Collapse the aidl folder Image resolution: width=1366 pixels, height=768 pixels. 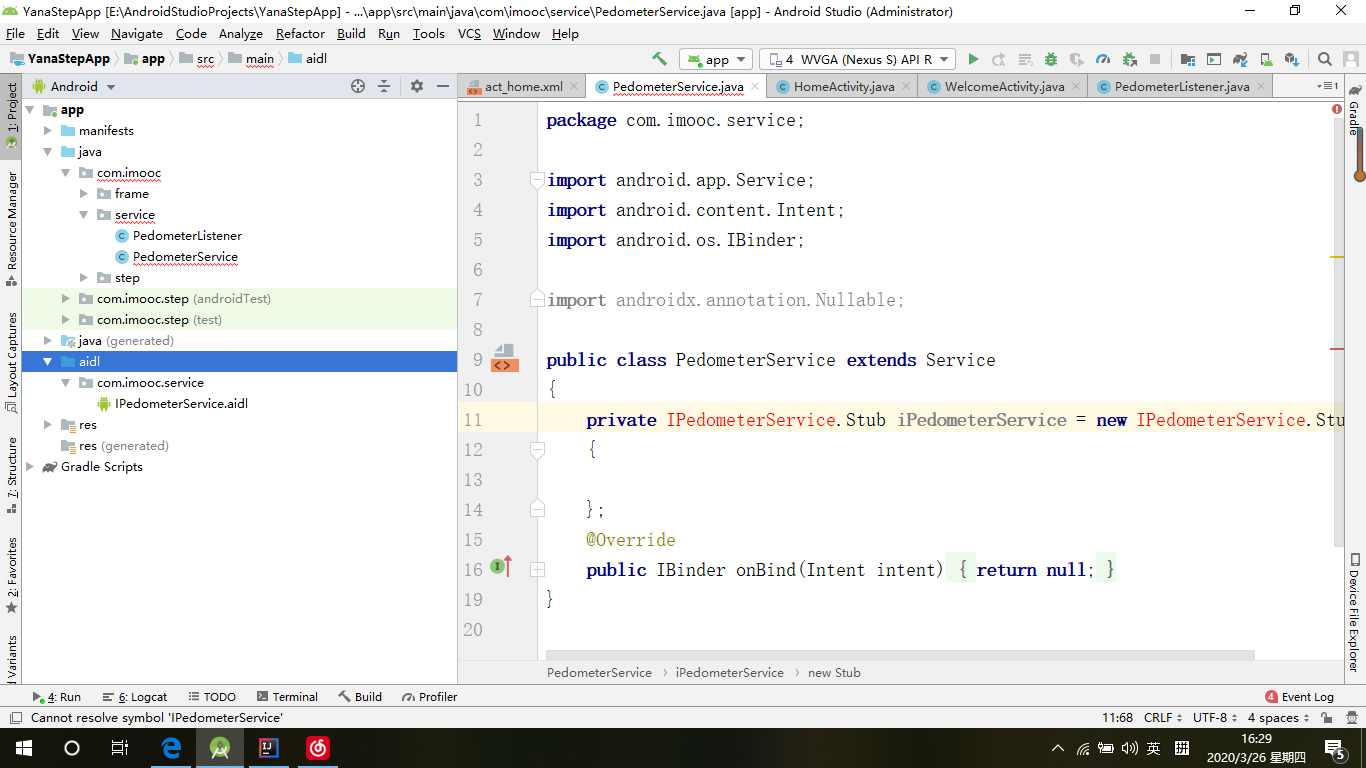click(48, 362)
